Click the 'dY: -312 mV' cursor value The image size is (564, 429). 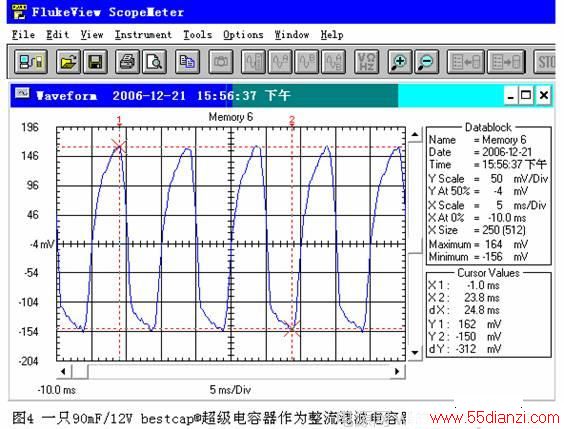point(465,348)
